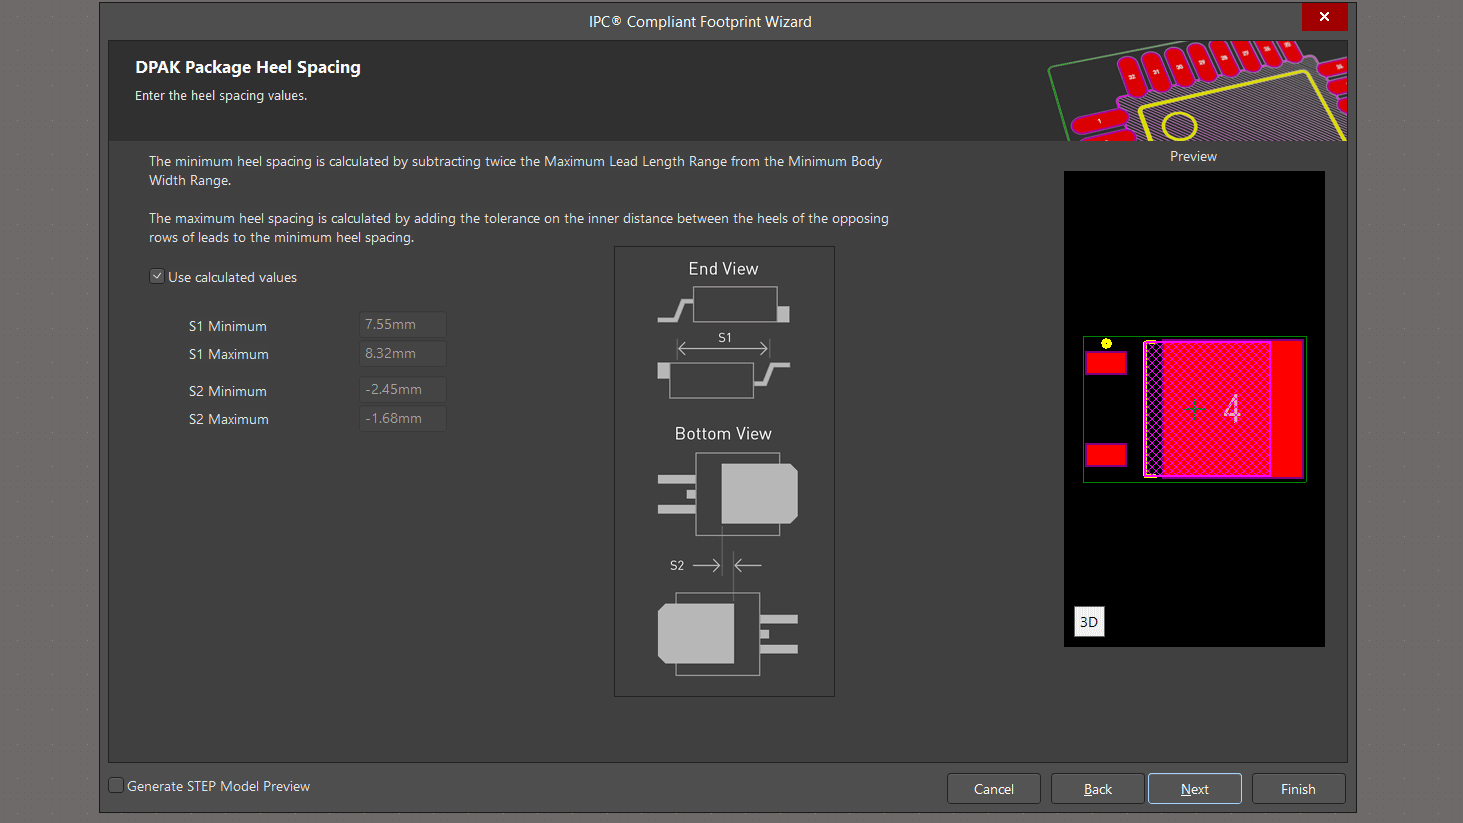Click the S2 spacing arrows in diagram

[x=727, y=565]
